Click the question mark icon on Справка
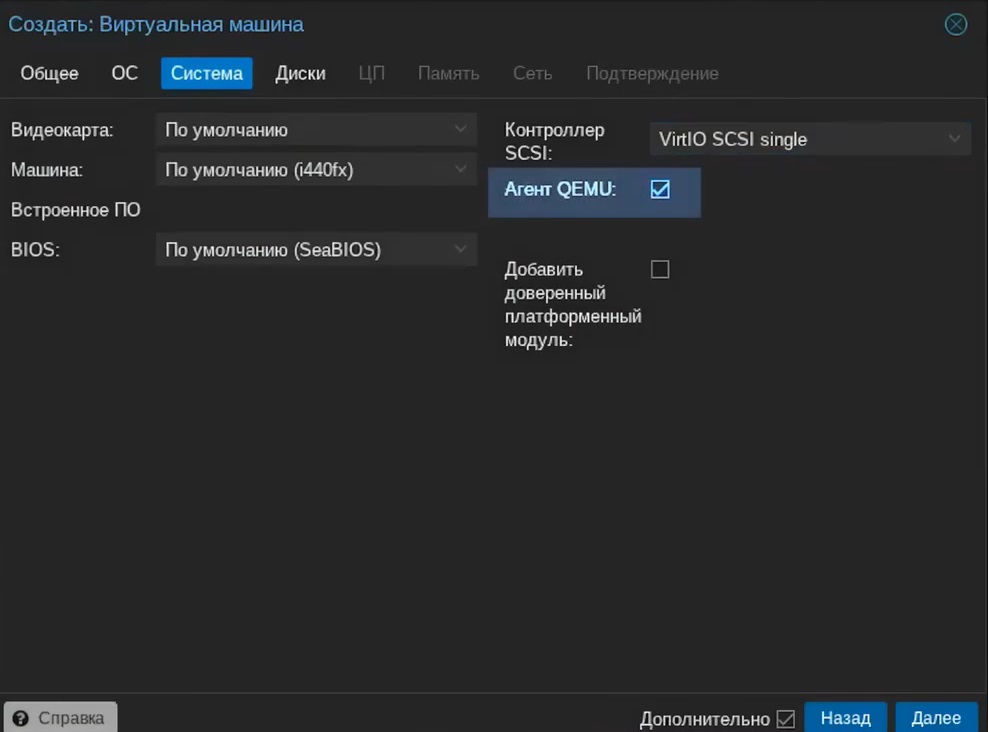Image resolution: width=988 pixels, height=732 pixels. 21,718
